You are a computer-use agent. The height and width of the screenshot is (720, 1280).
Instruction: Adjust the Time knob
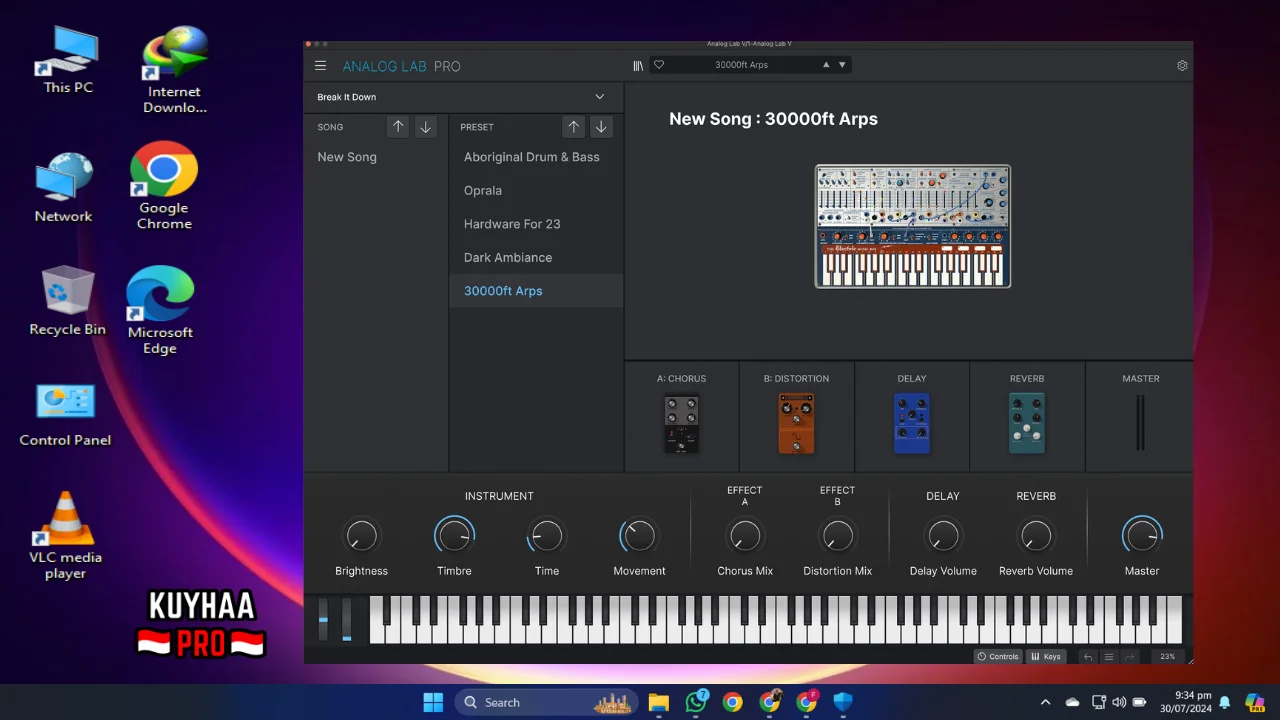point(546,536)
